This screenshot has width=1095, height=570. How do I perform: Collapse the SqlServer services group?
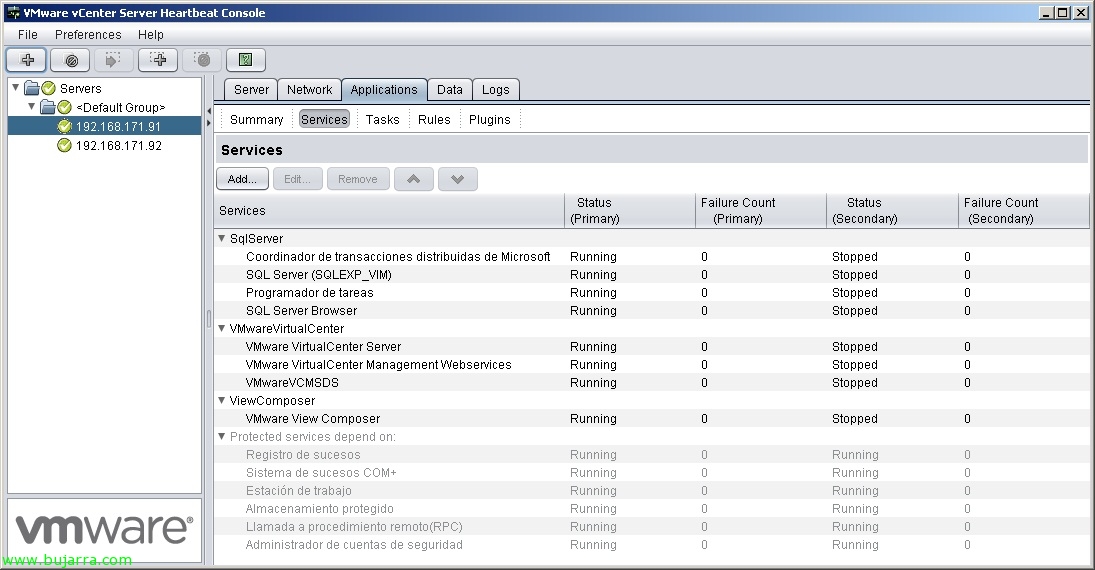coord(222,239)
